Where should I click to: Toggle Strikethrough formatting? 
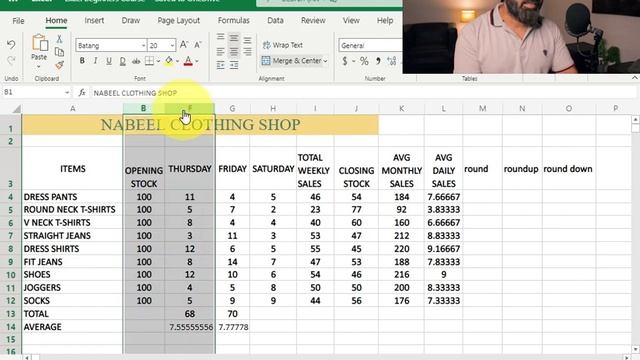(136, 61)
